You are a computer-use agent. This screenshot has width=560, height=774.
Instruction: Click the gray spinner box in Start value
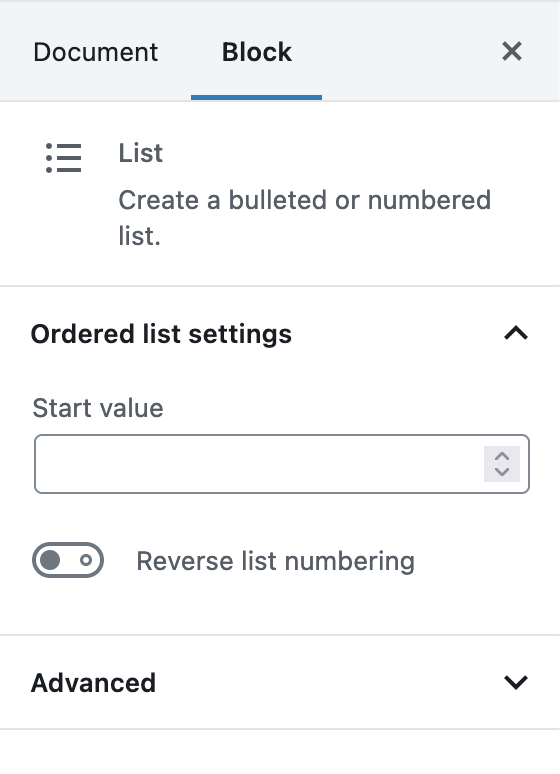(x=502, y=464)
